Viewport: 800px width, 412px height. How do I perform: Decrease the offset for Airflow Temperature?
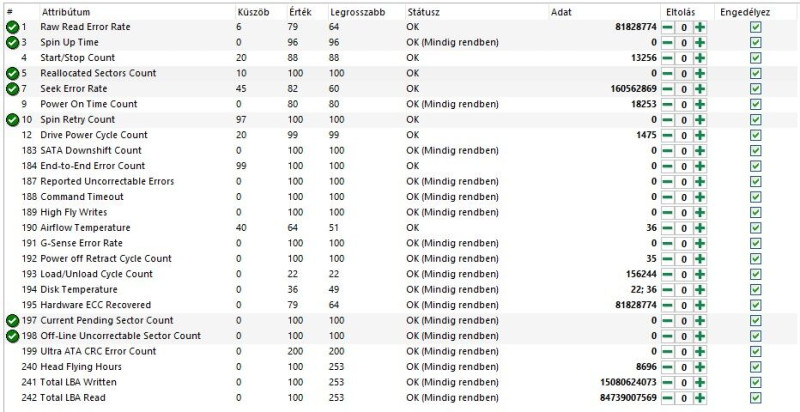[x=667, y=228]
